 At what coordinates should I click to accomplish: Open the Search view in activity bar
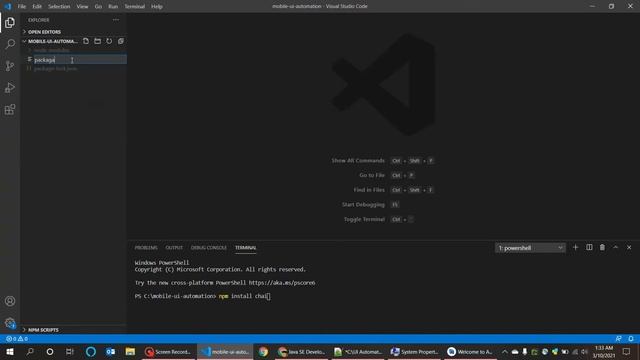pyautogui.click(x=10, y=44)
